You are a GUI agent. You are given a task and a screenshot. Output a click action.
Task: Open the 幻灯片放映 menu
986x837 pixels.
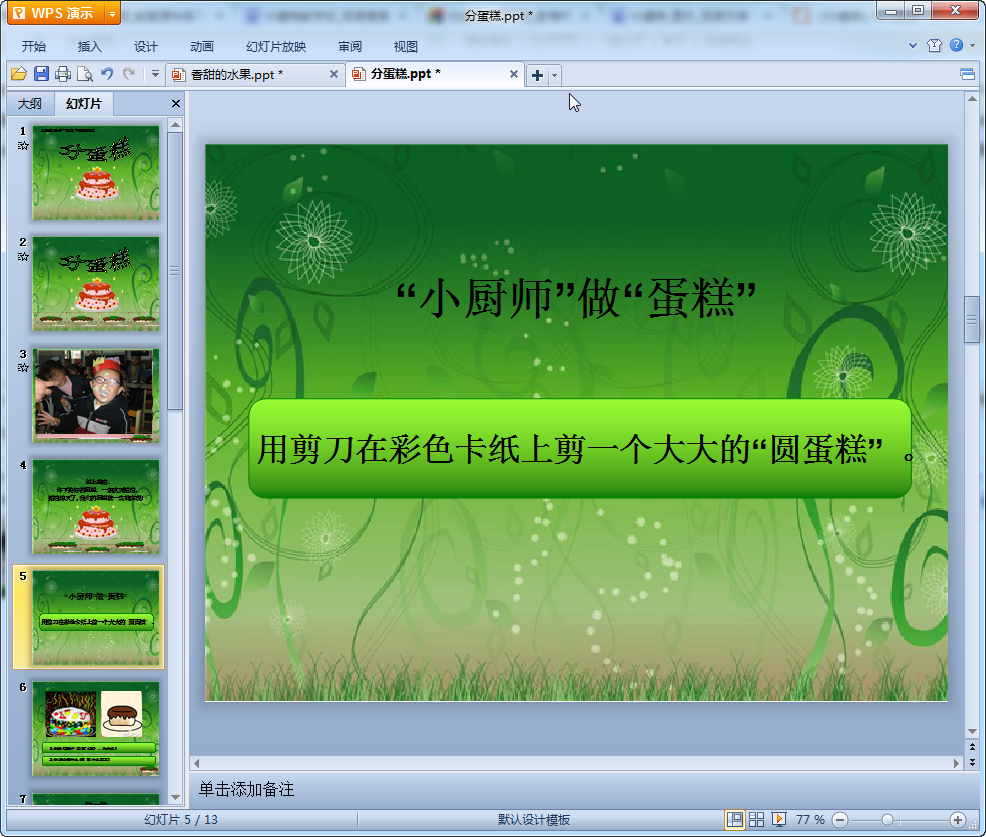[276, 47]
